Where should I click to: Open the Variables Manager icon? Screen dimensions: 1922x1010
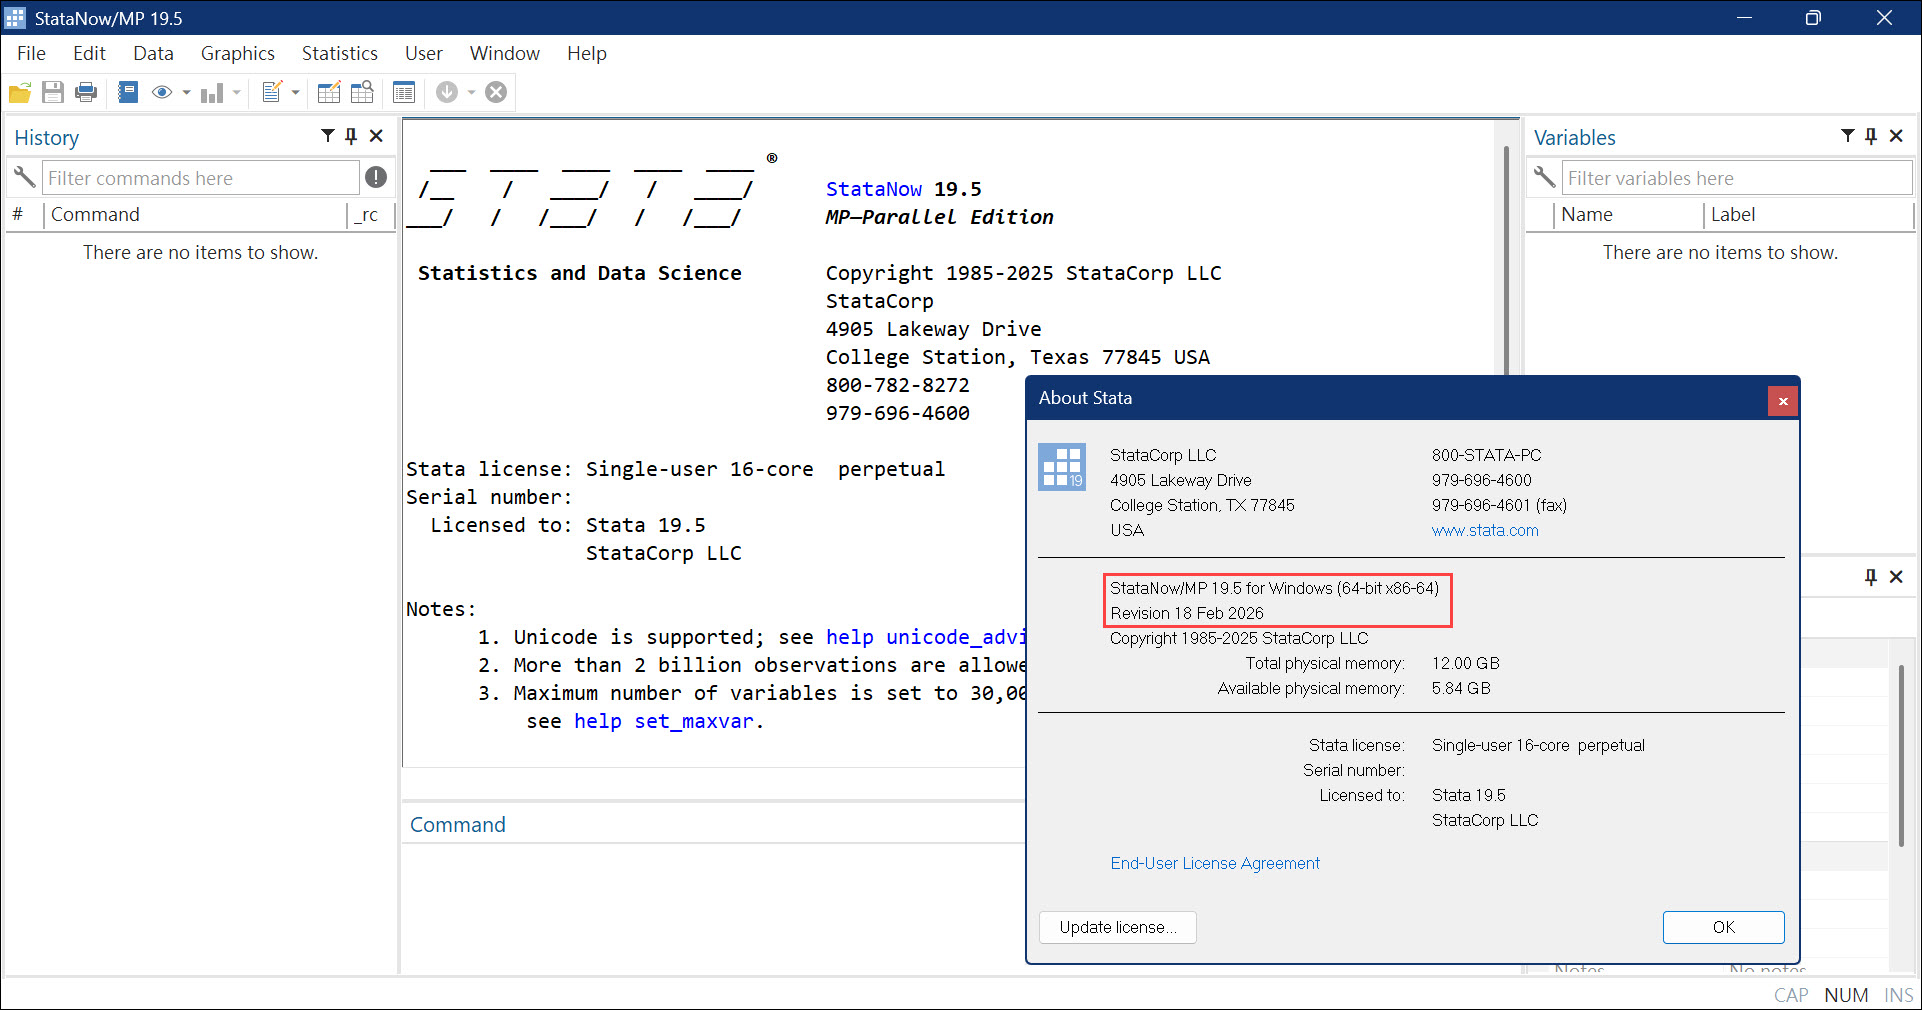pyautogui.click(x=404, y=93)
